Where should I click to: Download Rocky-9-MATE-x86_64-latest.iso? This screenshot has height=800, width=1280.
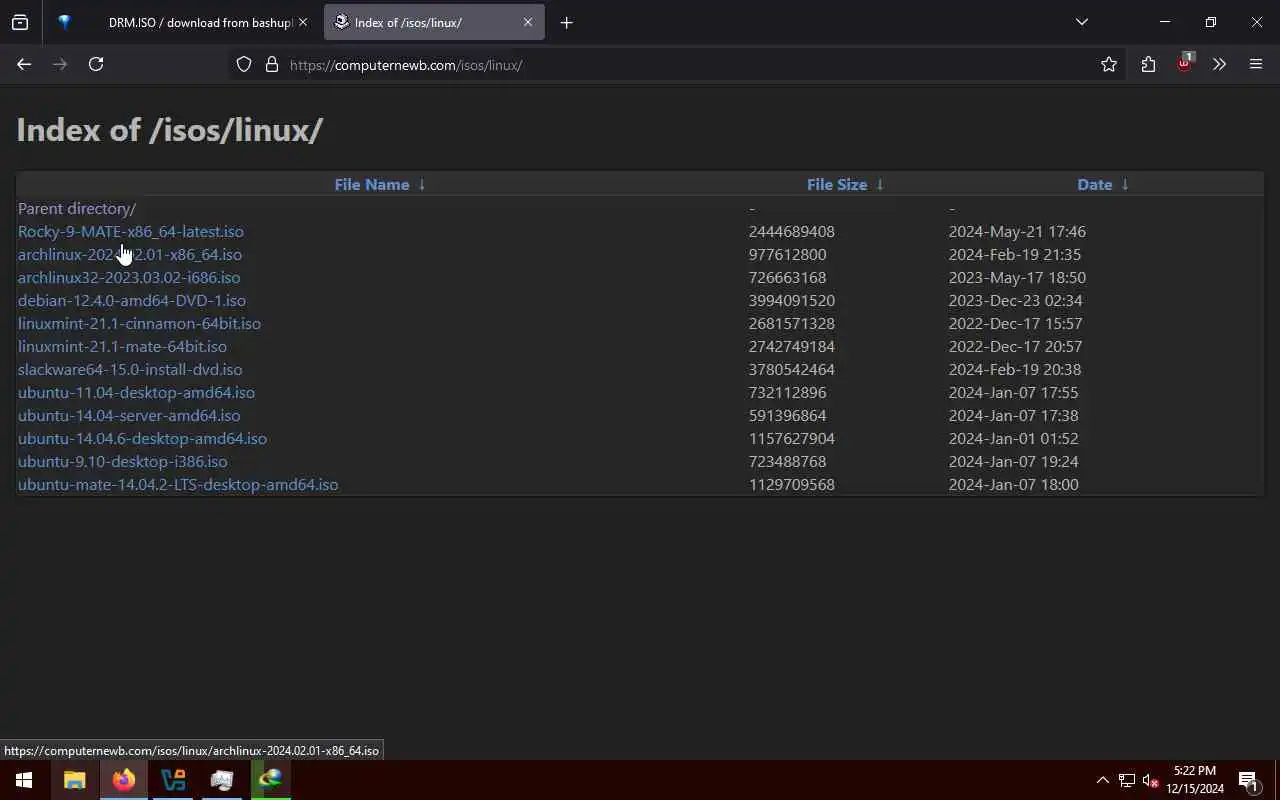coord(131,231)
